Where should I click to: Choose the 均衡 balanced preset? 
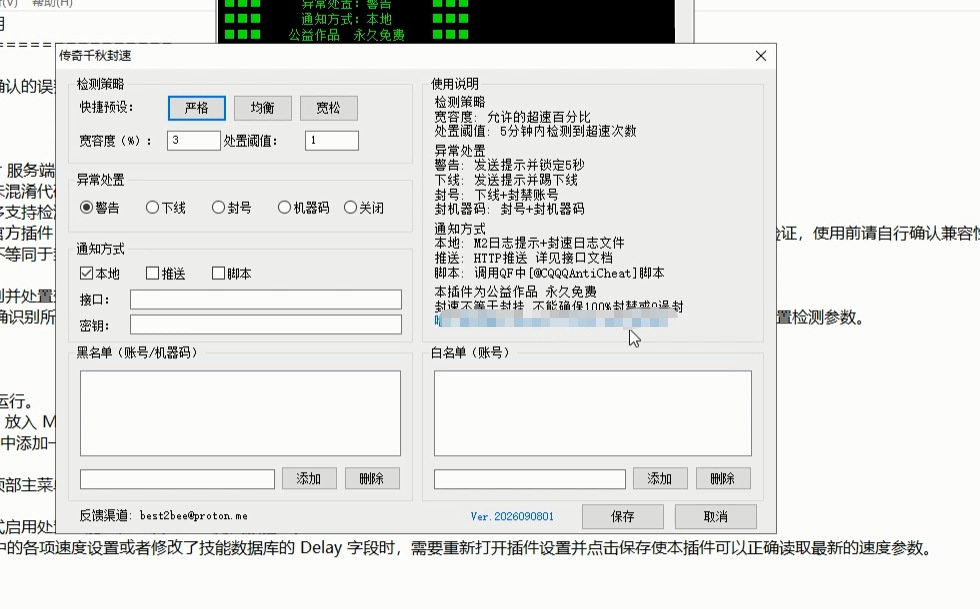(262, 108)
